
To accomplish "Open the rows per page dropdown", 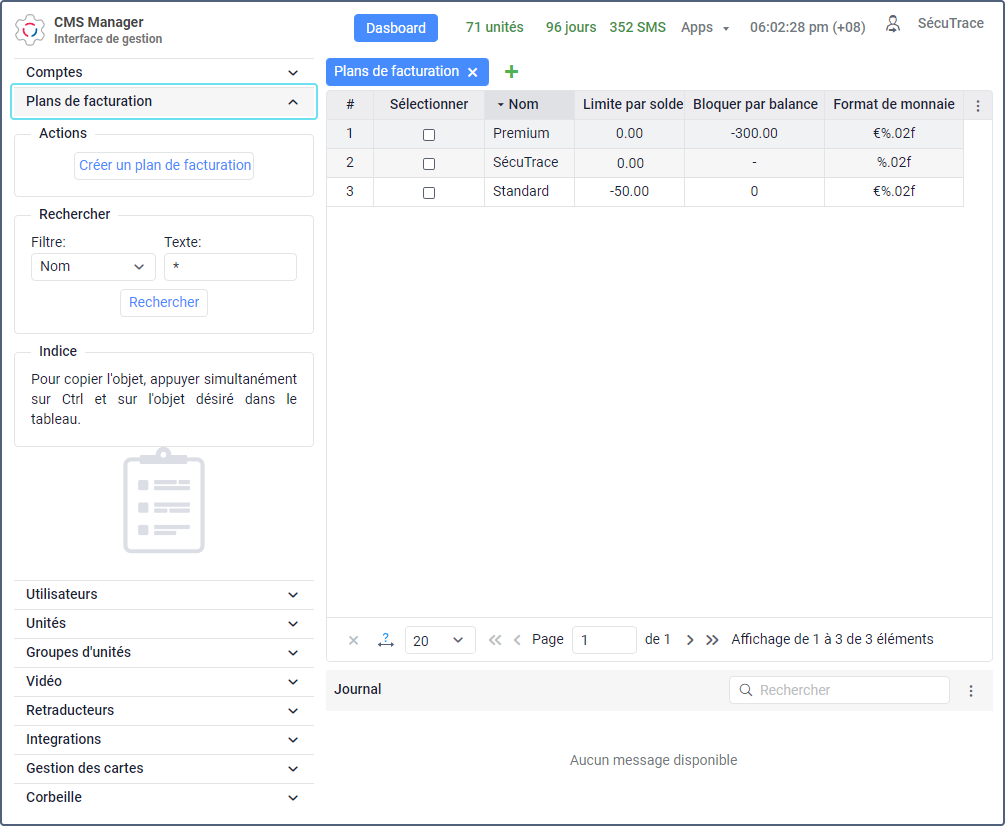I will (440, 640).
